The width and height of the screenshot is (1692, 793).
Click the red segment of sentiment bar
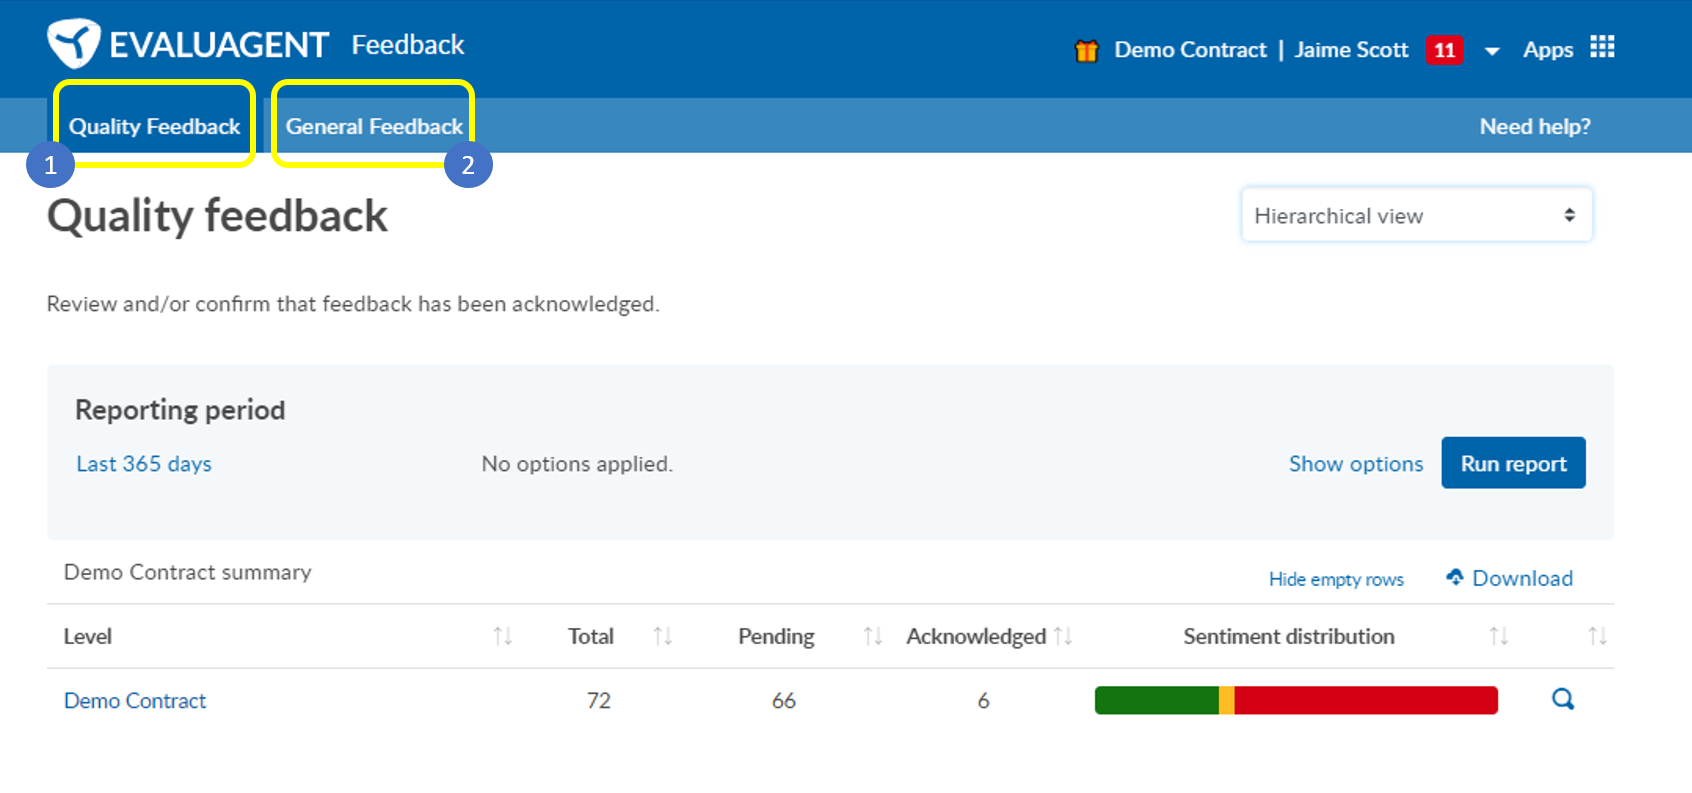coord(1366,700)
